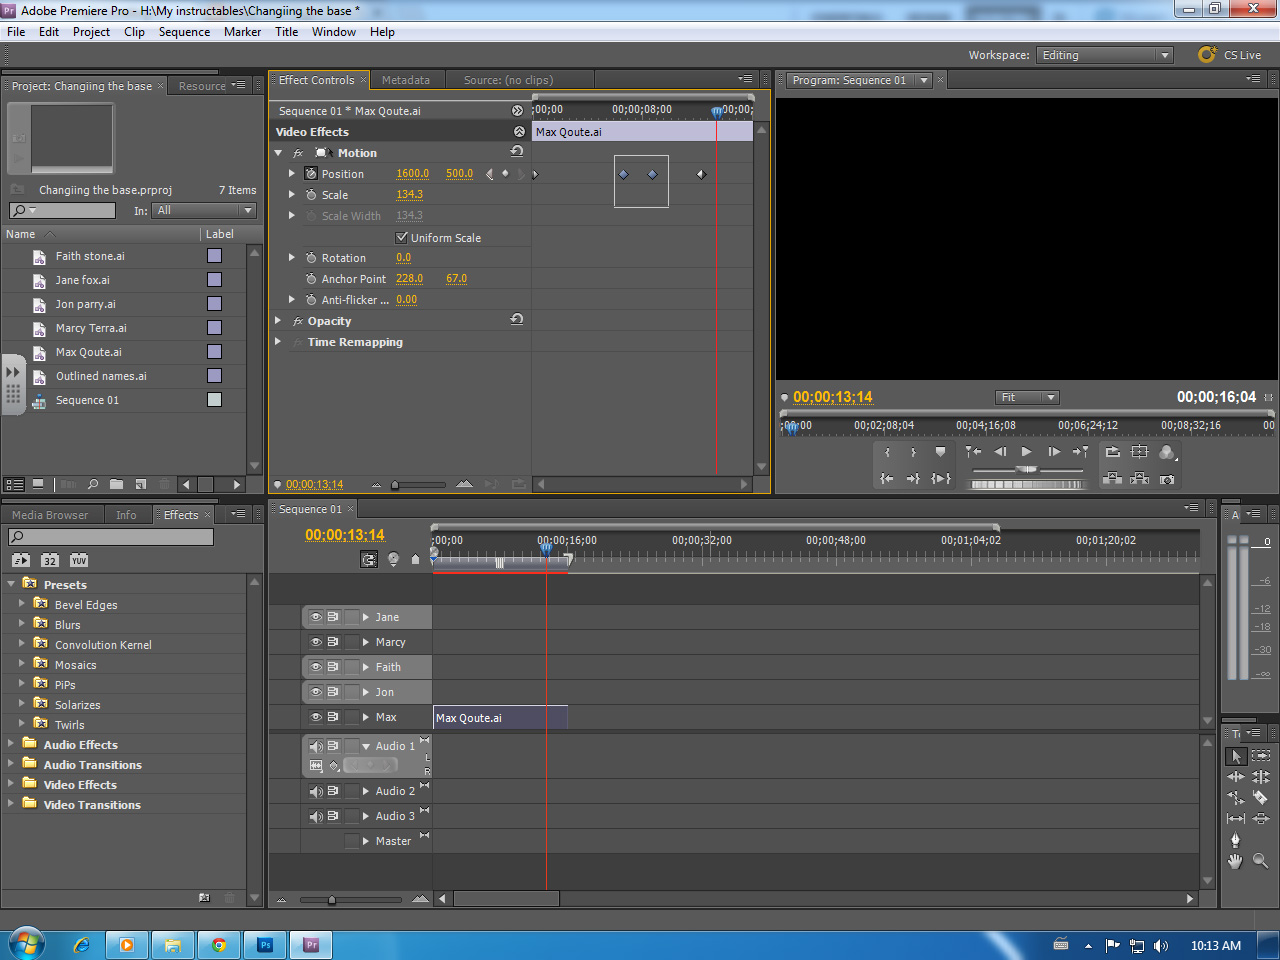Select the Rolling Edit tool
The height and width of the screenshot is (960, 1280).
[x=1261, y=777]
